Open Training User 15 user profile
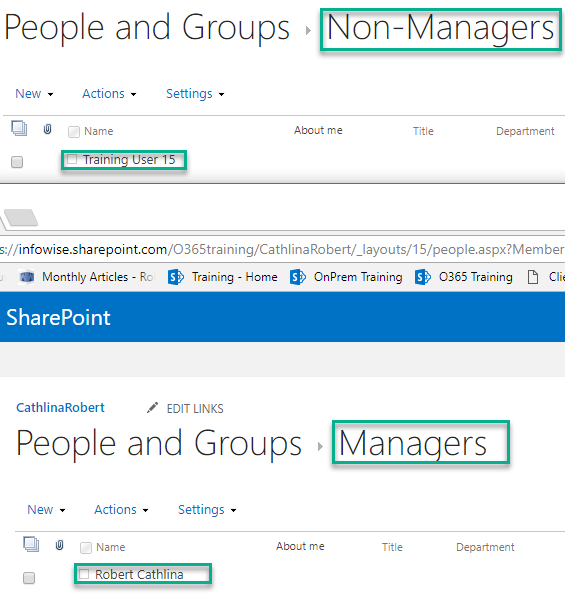565x595 pixels. [129, 160]
